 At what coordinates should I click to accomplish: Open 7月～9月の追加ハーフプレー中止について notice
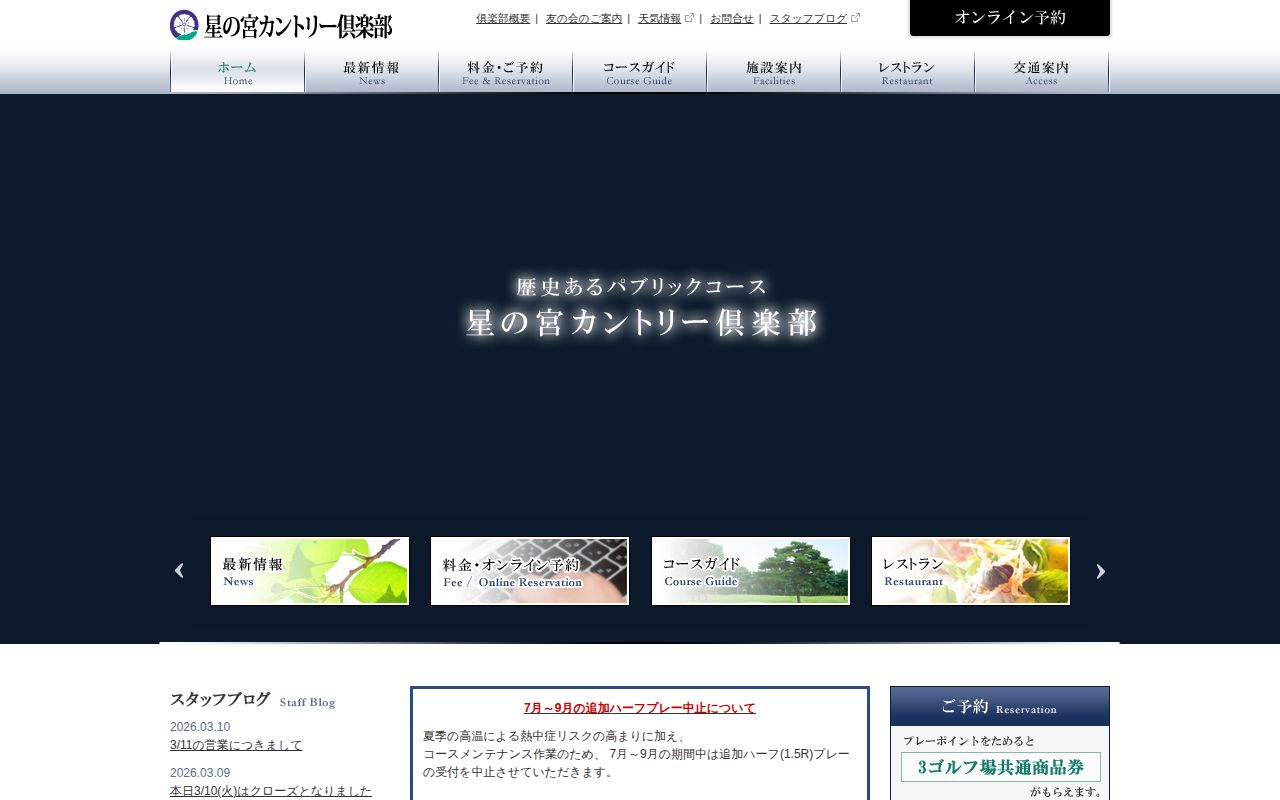coord(640,708)
